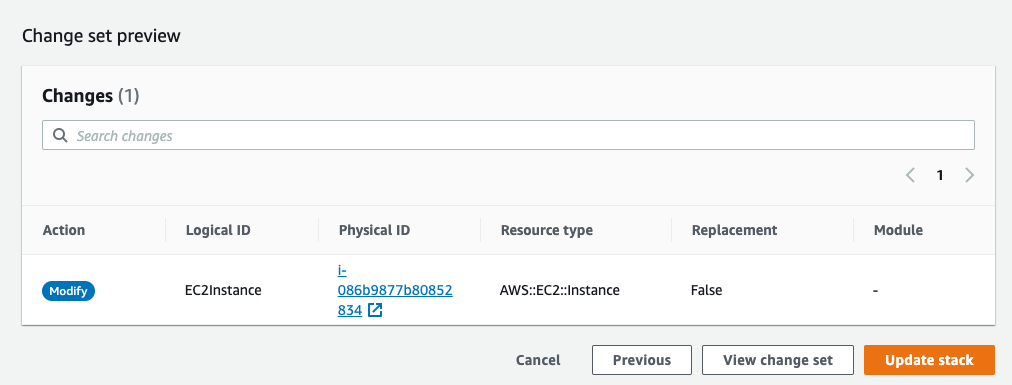Click View change set button
The width and height of the screenshot is (1012, 385).
[778, 360]
